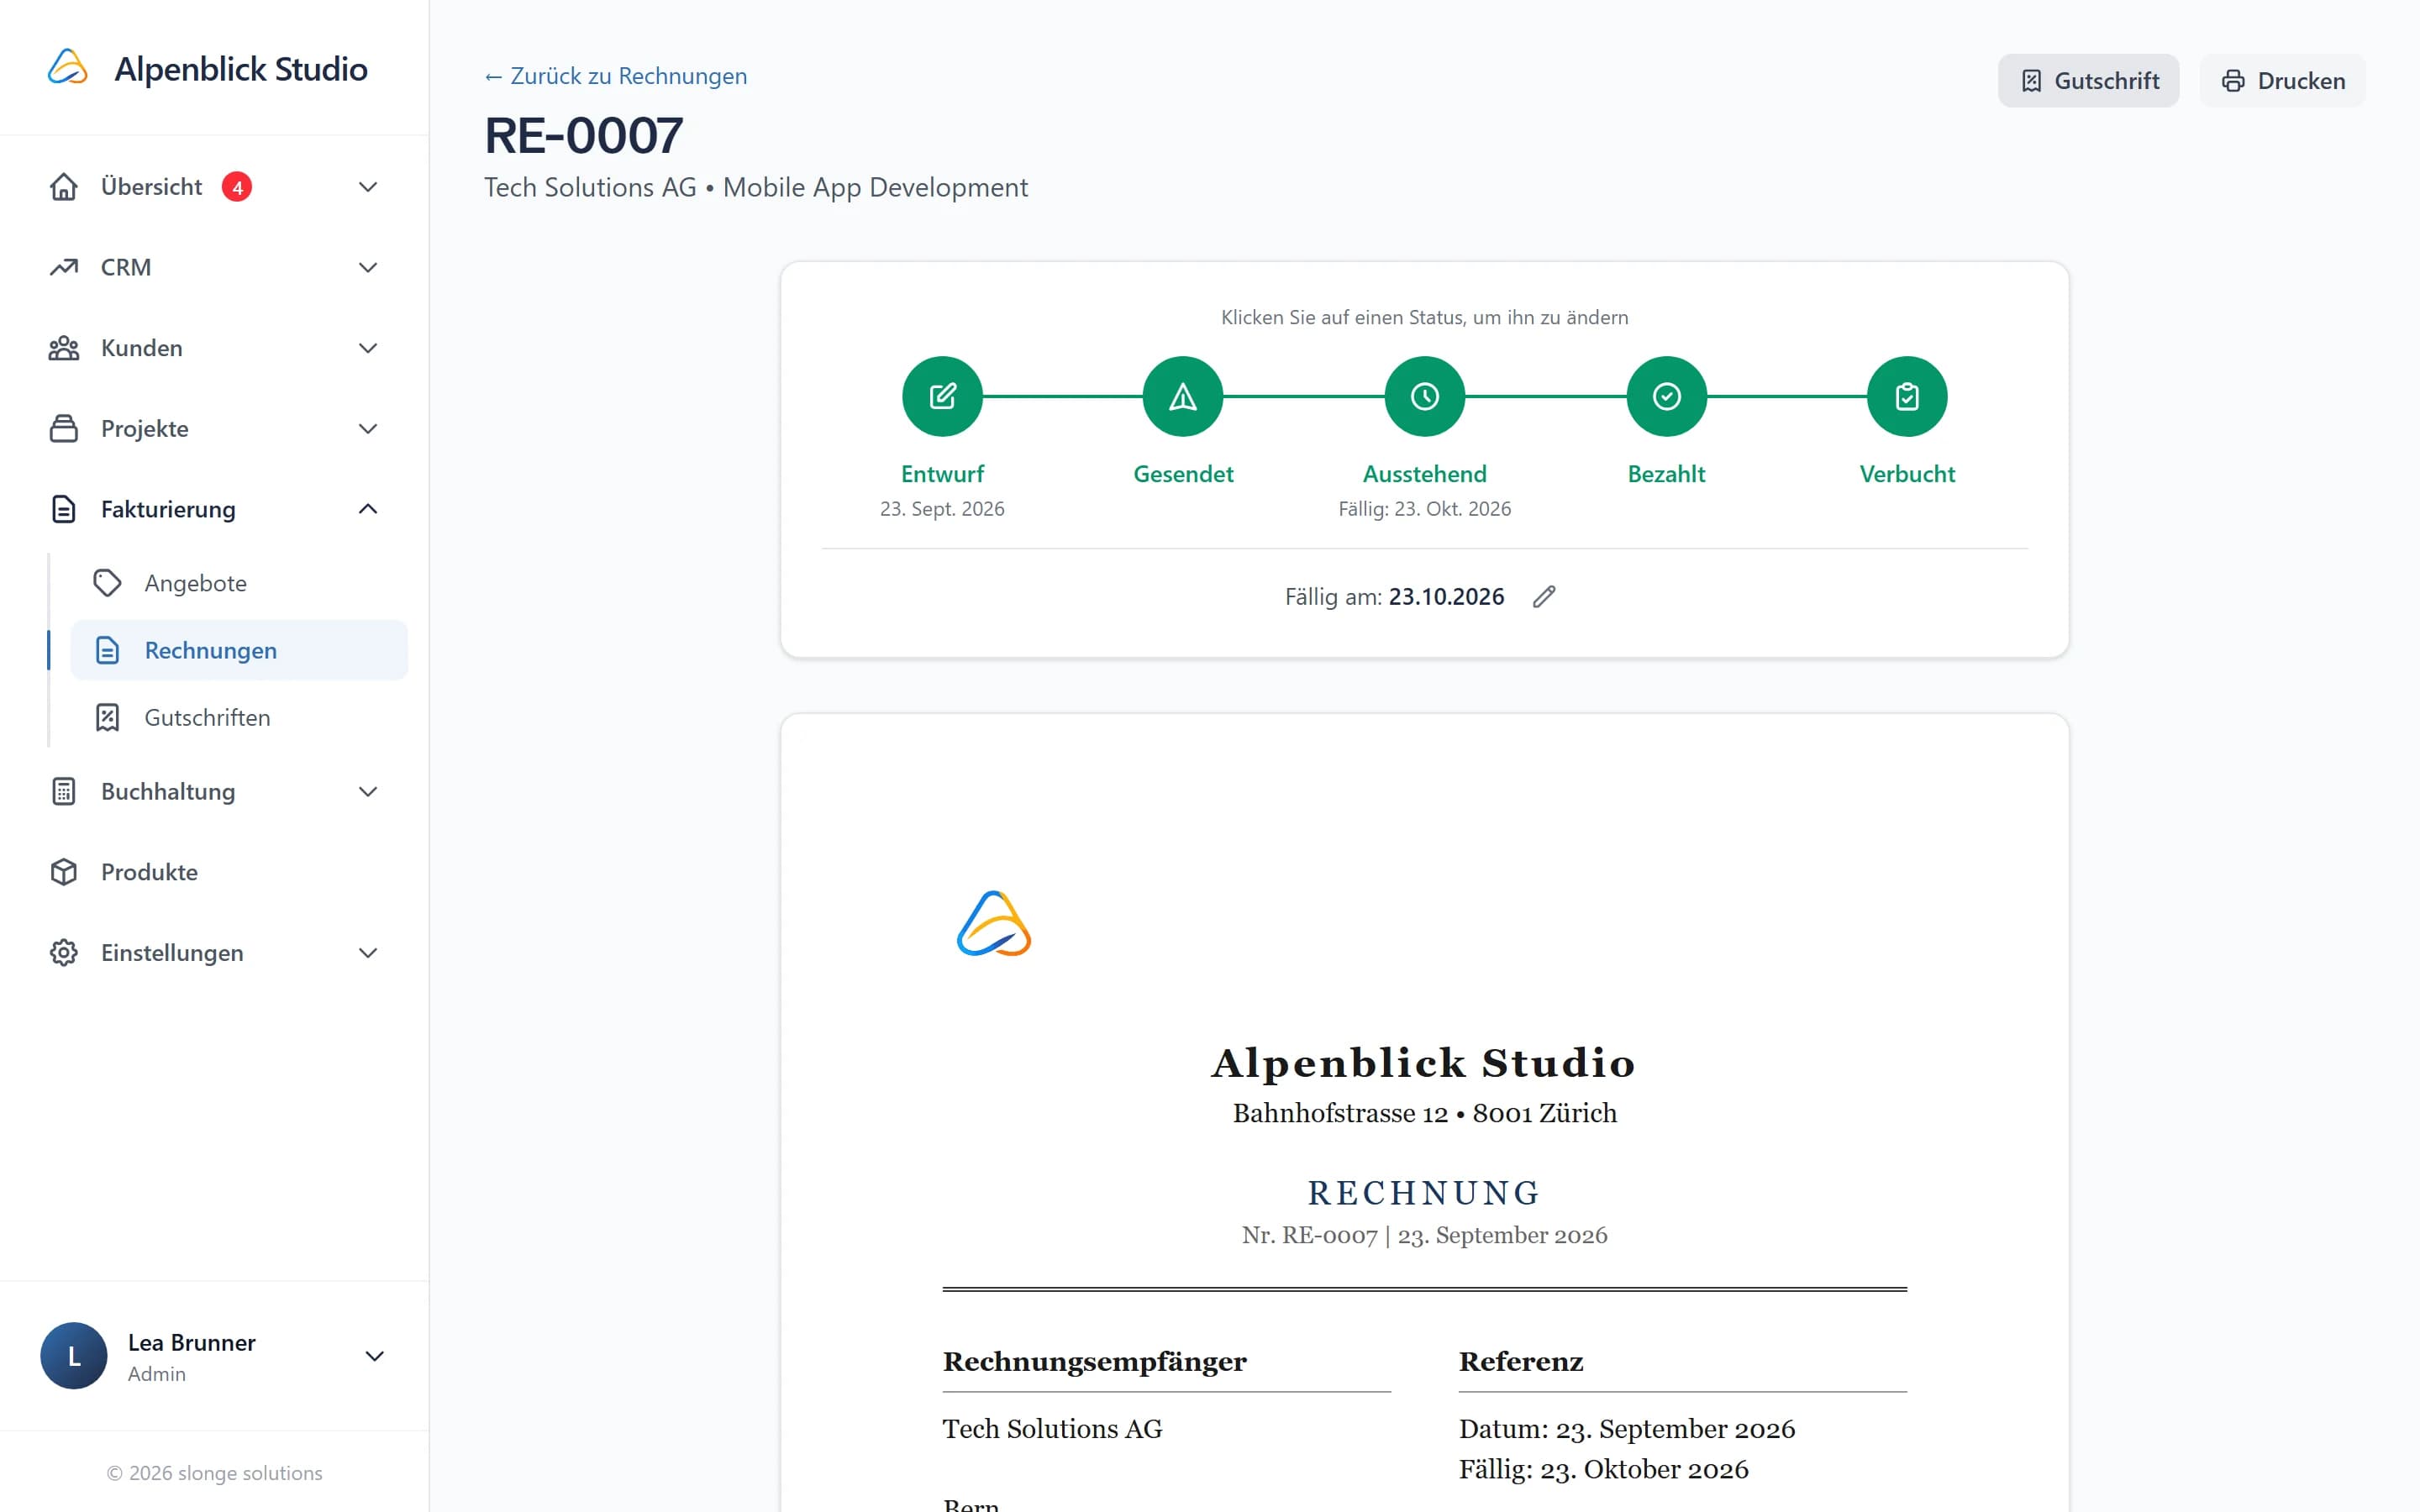Click the due date 23.10.2026 value
The height and width of the screenshot is (1512, 2420).
1446,597
